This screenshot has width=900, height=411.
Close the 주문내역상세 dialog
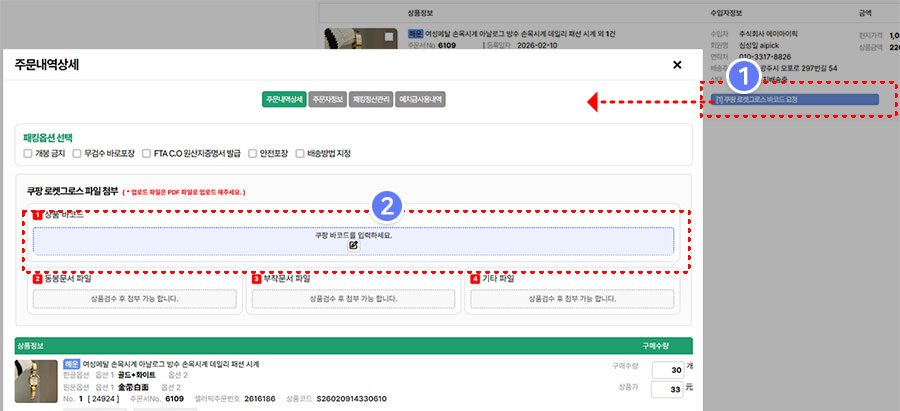677,65
